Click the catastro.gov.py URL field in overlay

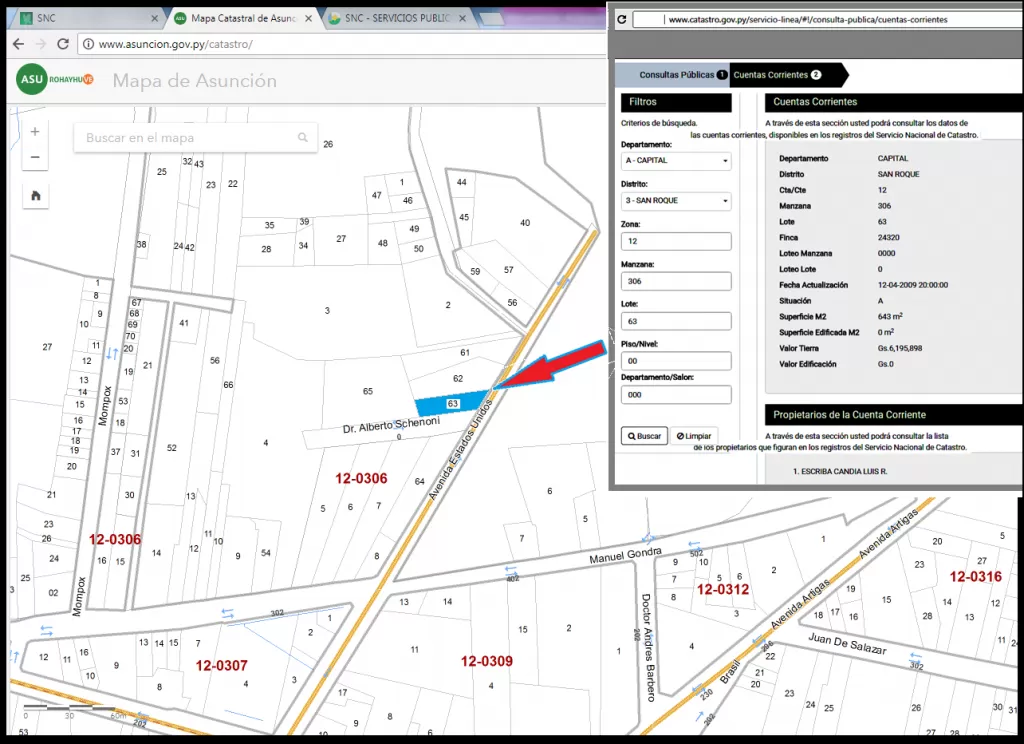click(x=826, y=20)
